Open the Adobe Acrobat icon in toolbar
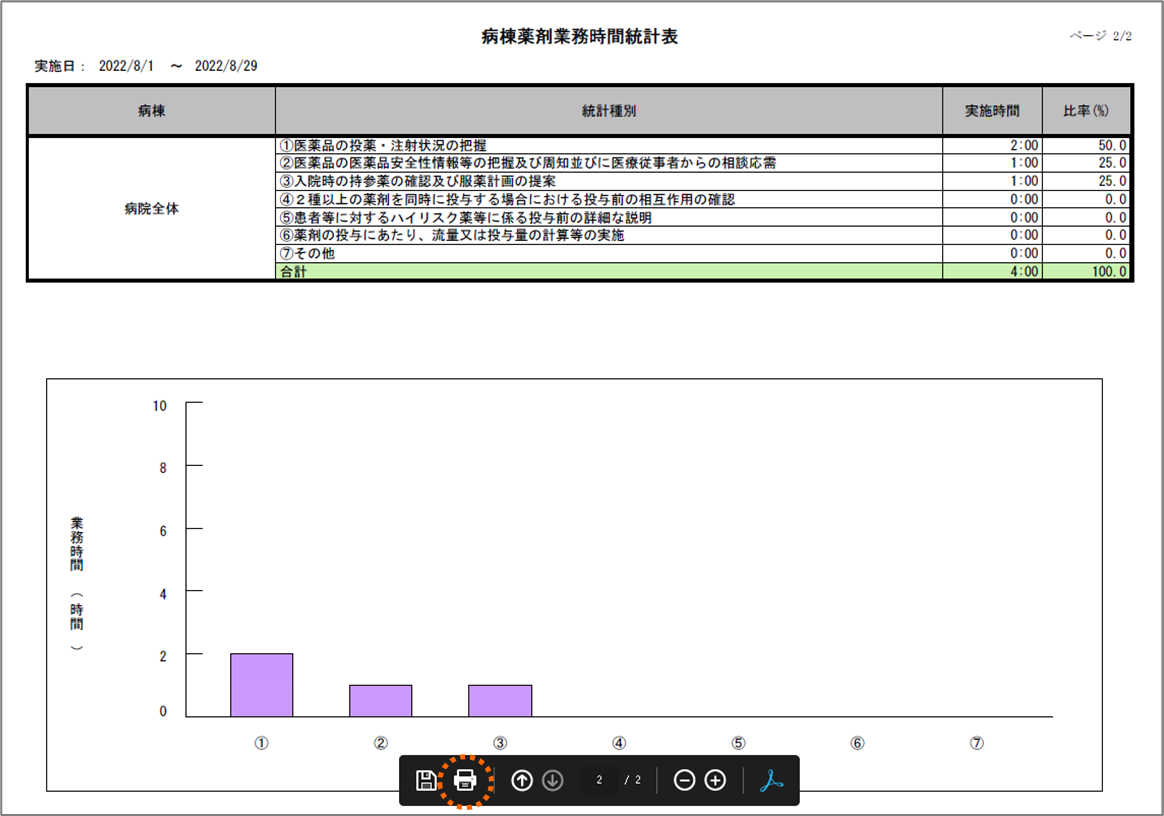Image resolution: width=1164 pixels, height=816 pixels. pos(770,781)
